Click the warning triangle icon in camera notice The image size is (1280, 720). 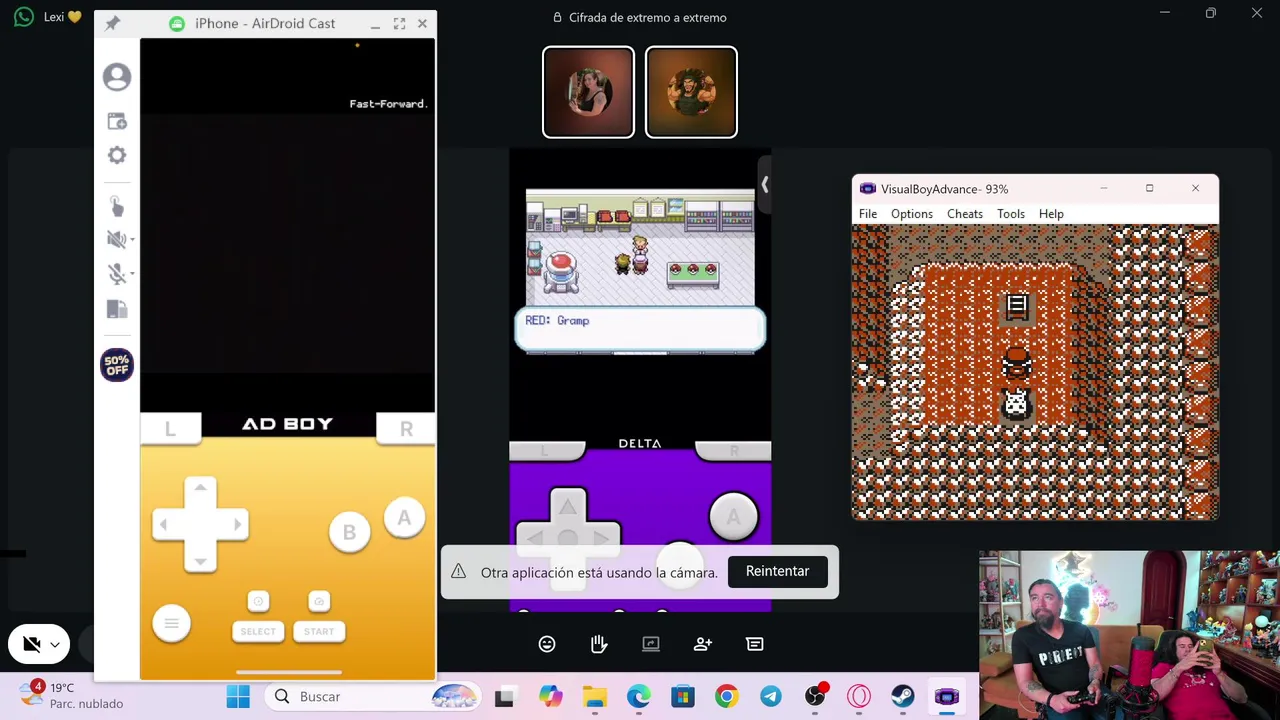point(458,571)
